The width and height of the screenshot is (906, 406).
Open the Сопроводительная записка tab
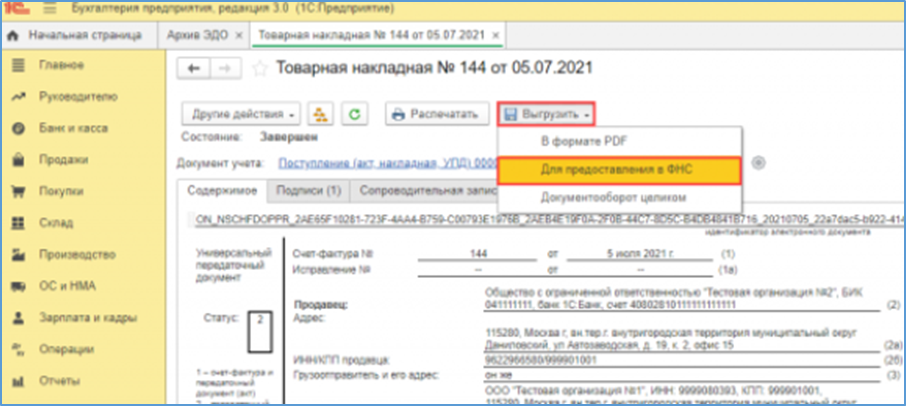(x=425, y=191)
